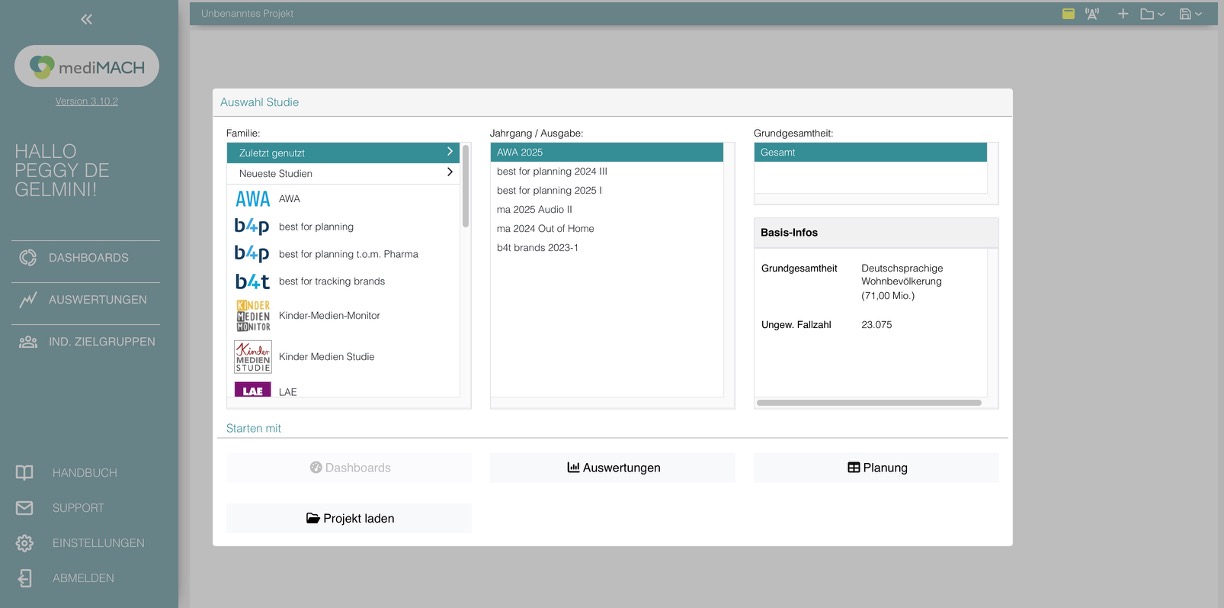1224x608 pixels.
Task: Click the broadcast tower icon
Action: coord(1092,14)
